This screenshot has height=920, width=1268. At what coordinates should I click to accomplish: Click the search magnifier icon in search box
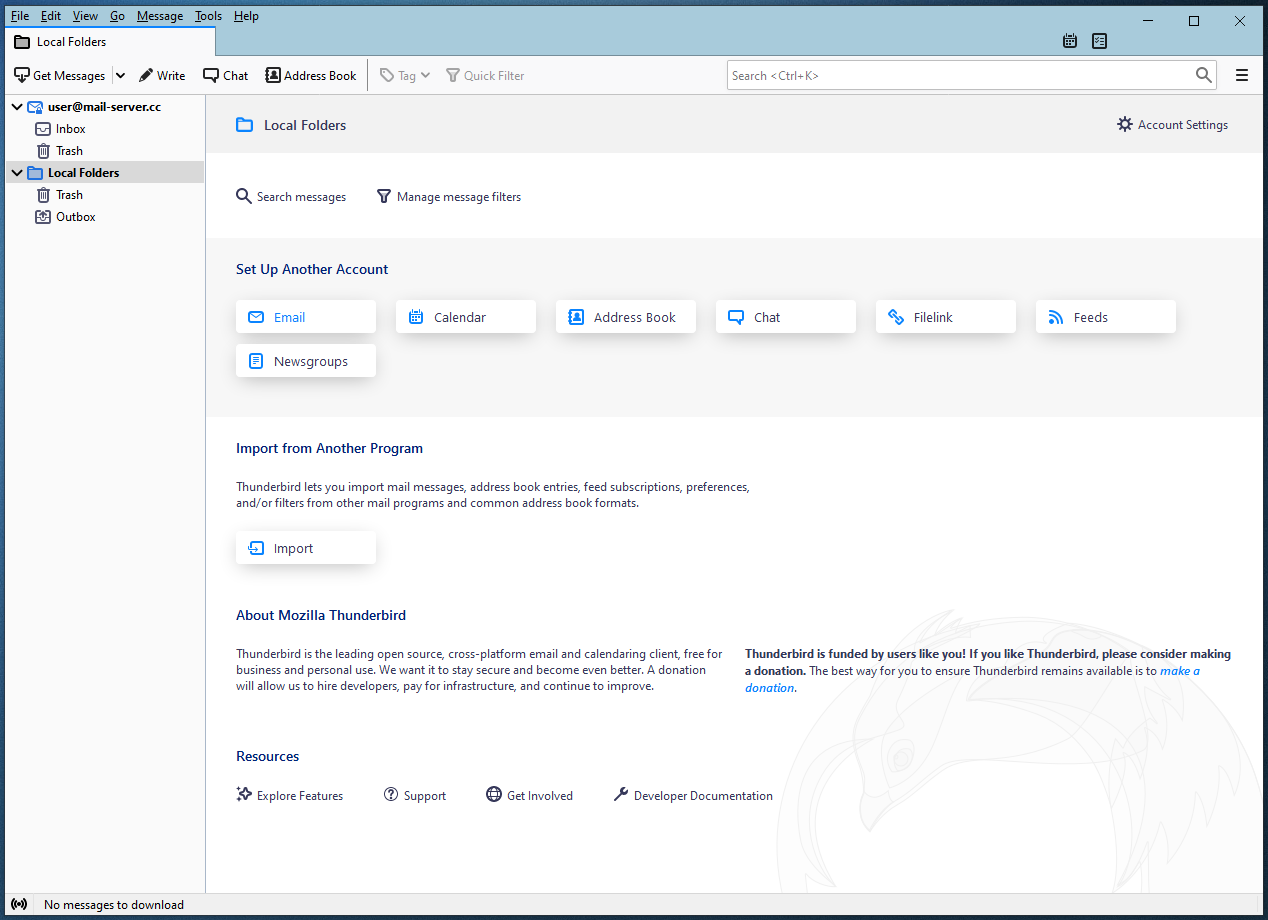(1203, 75)
